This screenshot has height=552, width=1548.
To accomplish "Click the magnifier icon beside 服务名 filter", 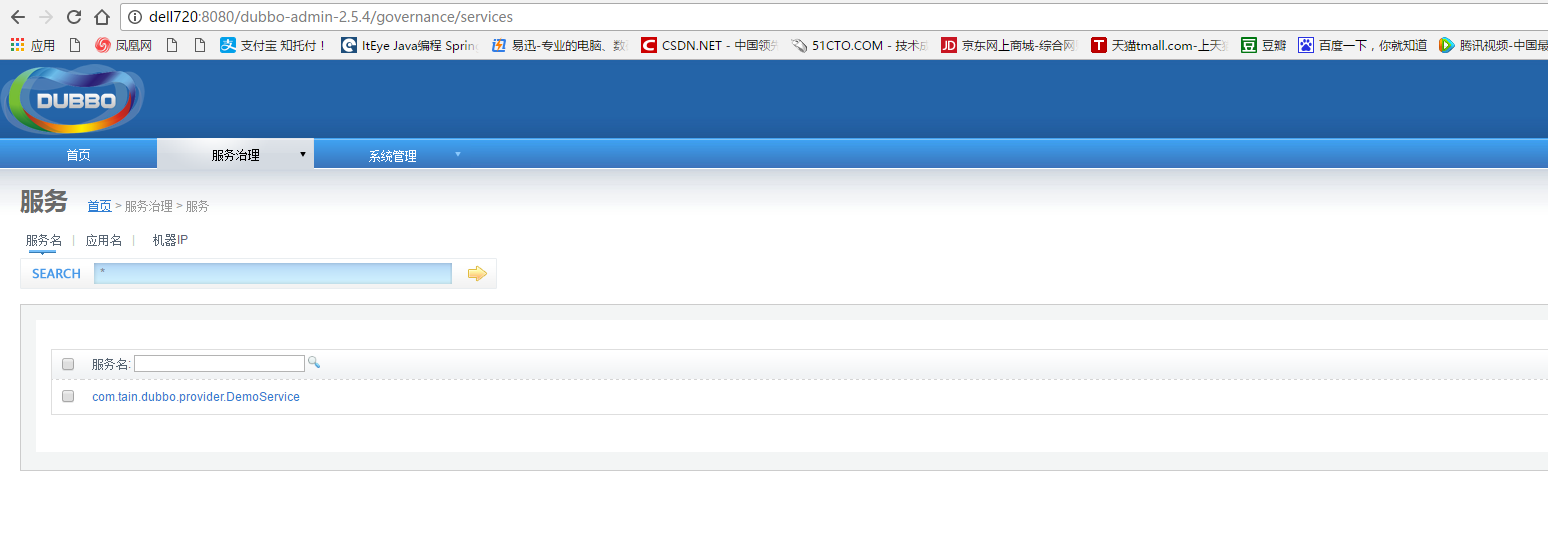I will [314, 362].
